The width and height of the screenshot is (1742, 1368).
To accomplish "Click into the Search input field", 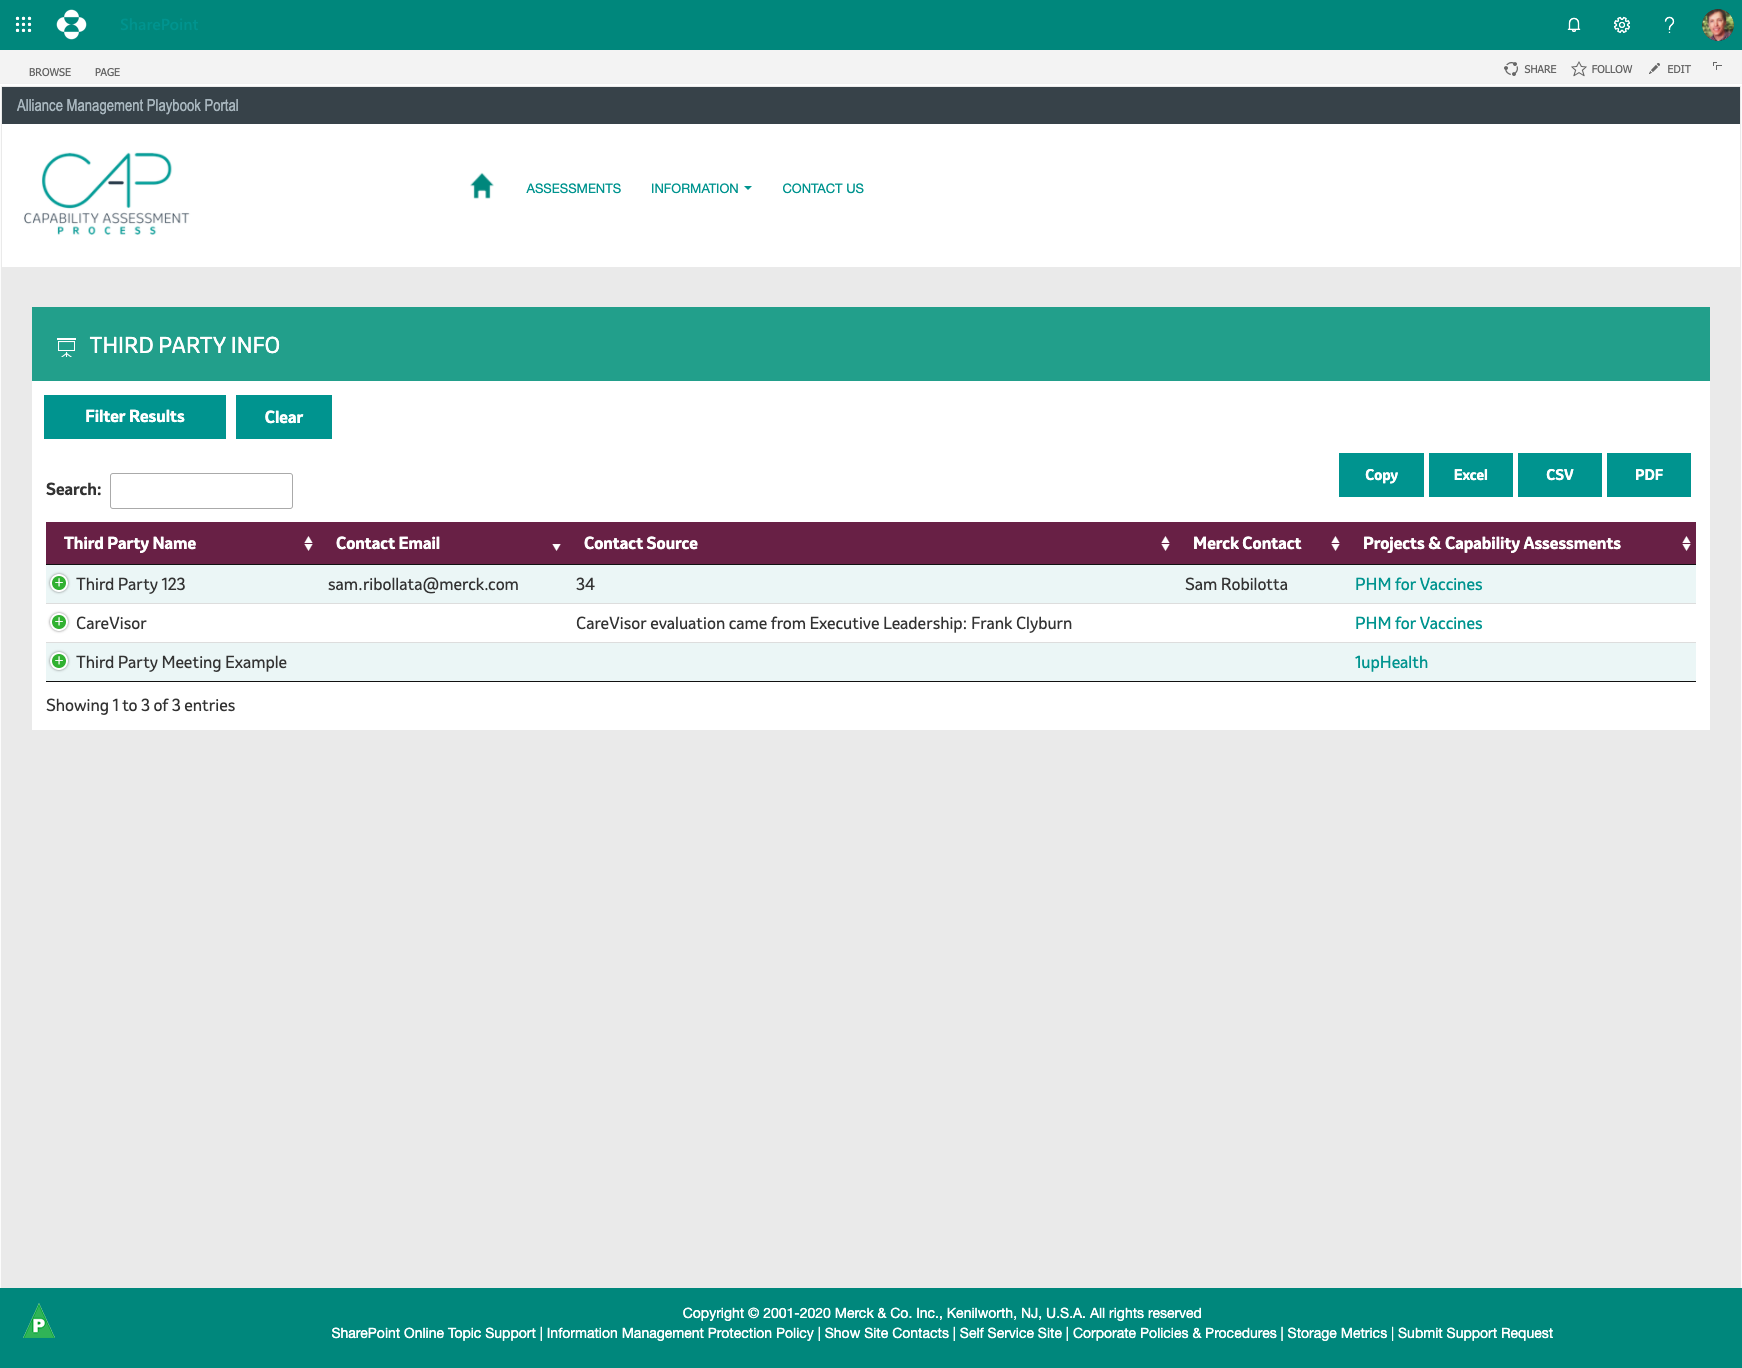I will pos(201,491).
